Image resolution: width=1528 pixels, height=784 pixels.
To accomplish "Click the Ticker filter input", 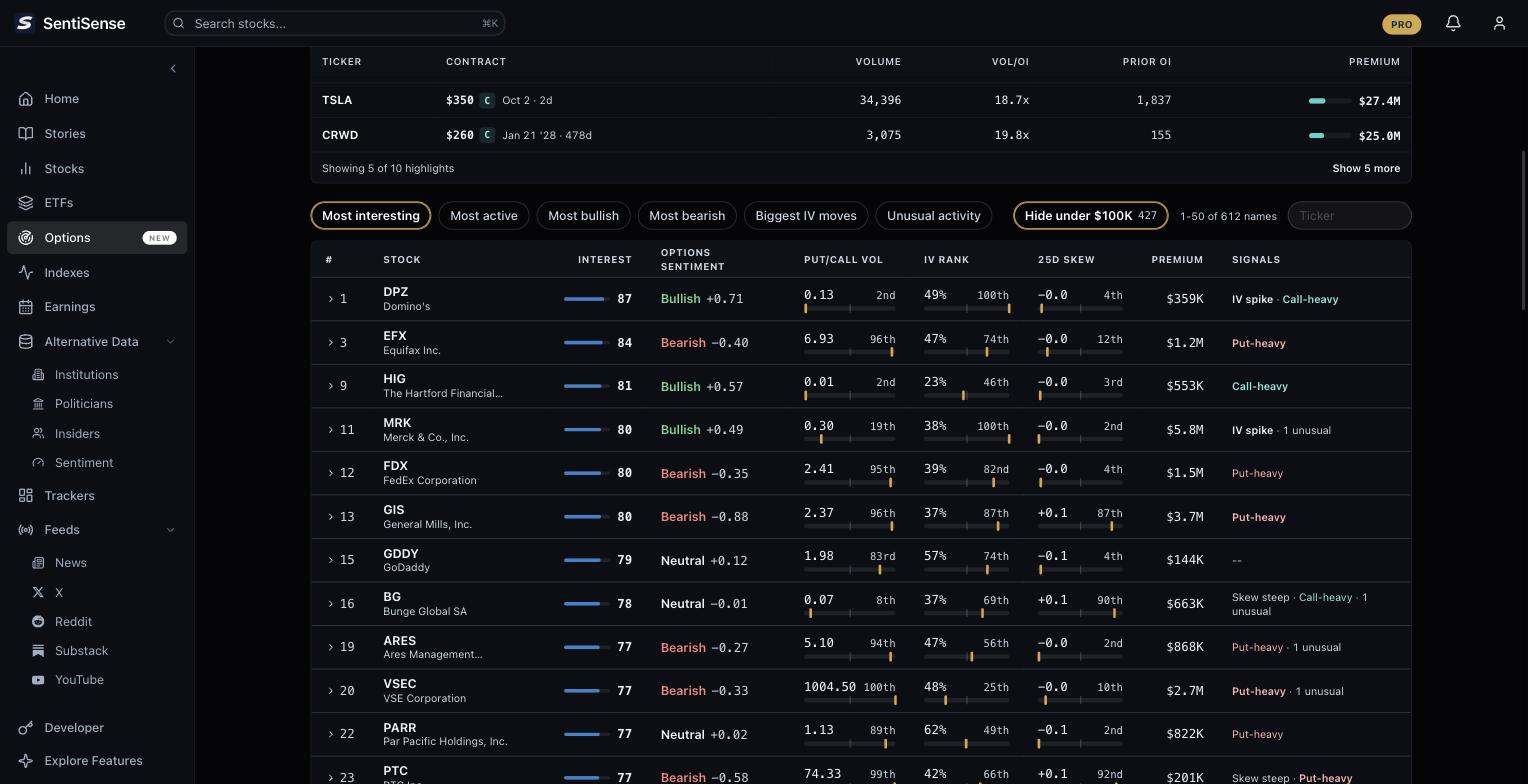I will tap(1349, 216).
